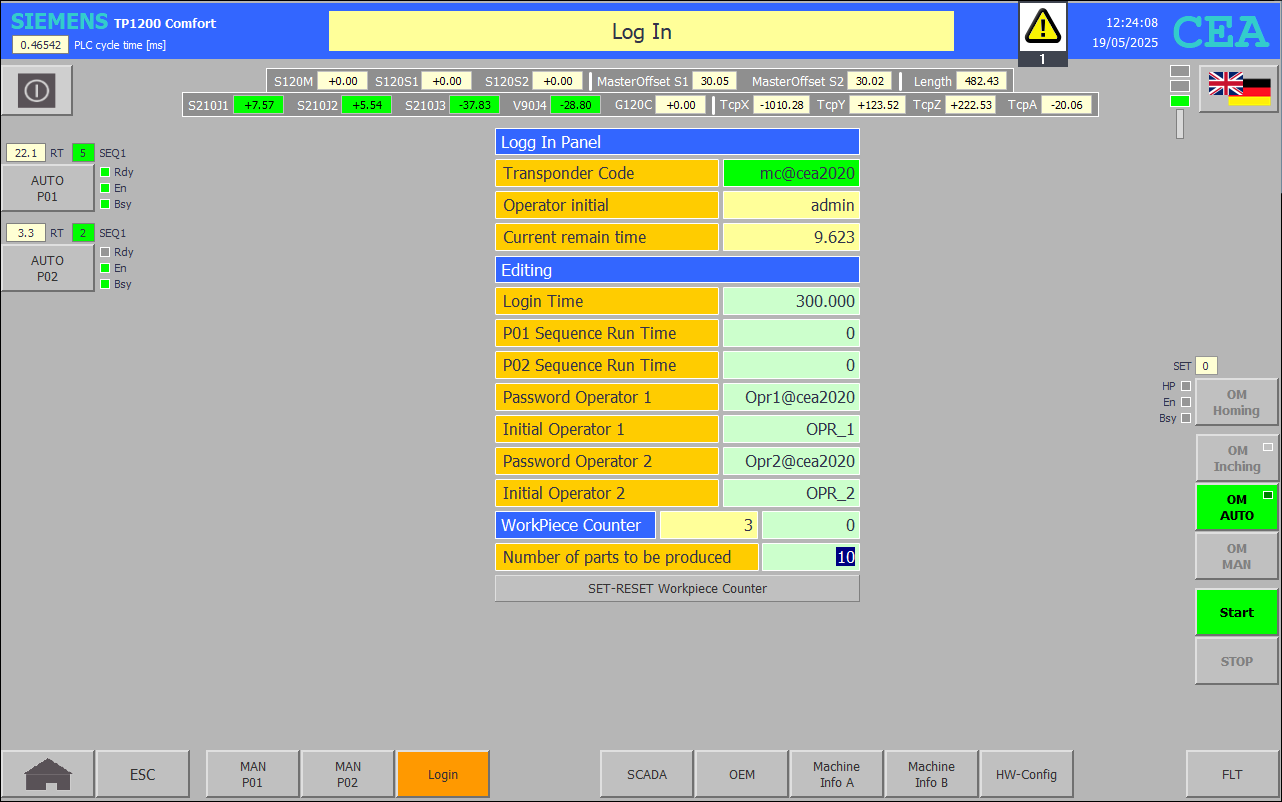Viewport: 1282px width, 802px height.
Task: Switch to OM MAN mode
Action: click(1237, 556)
